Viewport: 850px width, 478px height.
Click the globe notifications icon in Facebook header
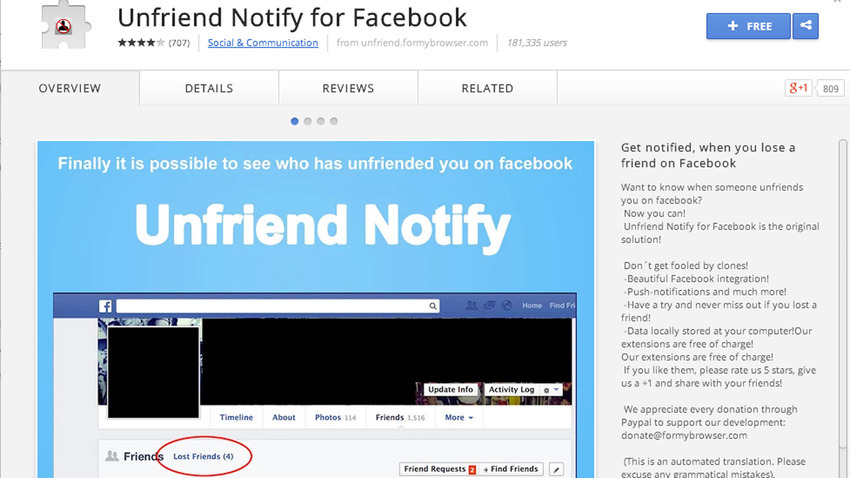[x=506, y=306]
